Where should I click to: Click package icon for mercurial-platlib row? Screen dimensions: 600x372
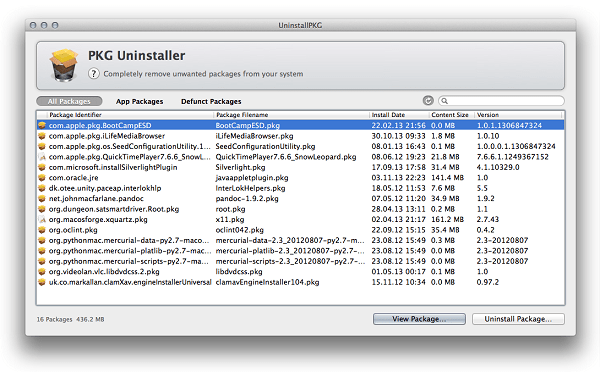pyautogui.click(x=42, y=251)
